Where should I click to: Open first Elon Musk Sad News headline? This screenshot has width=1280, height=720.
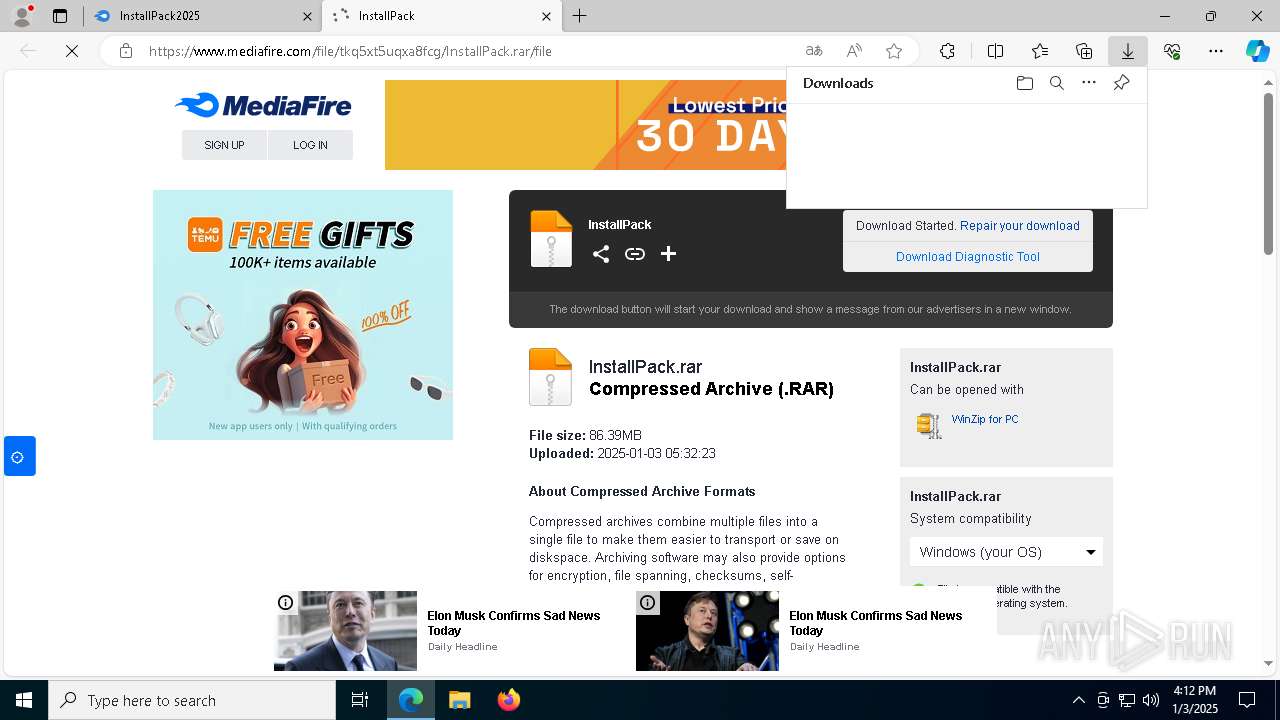[x=514, y=623]
